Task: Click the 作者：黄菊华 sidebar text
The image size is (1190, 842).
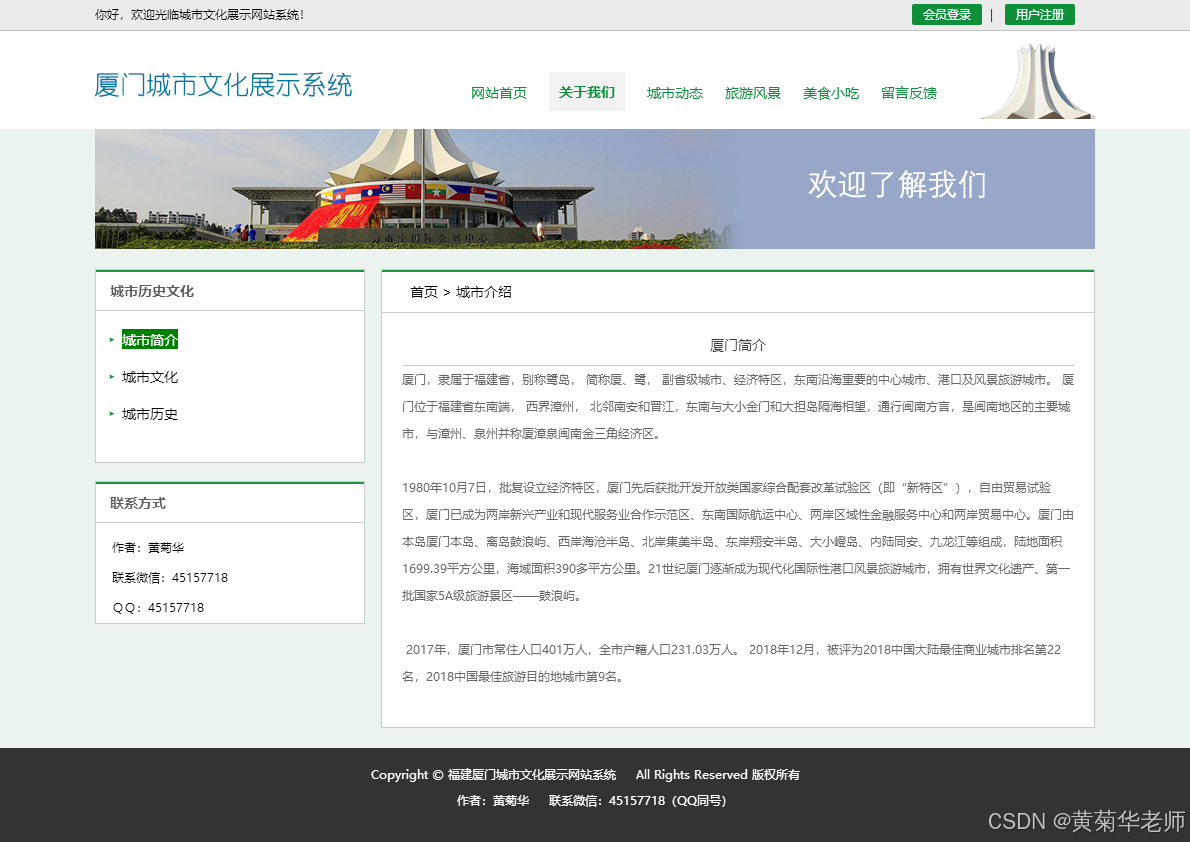Action: click(148, 547)
